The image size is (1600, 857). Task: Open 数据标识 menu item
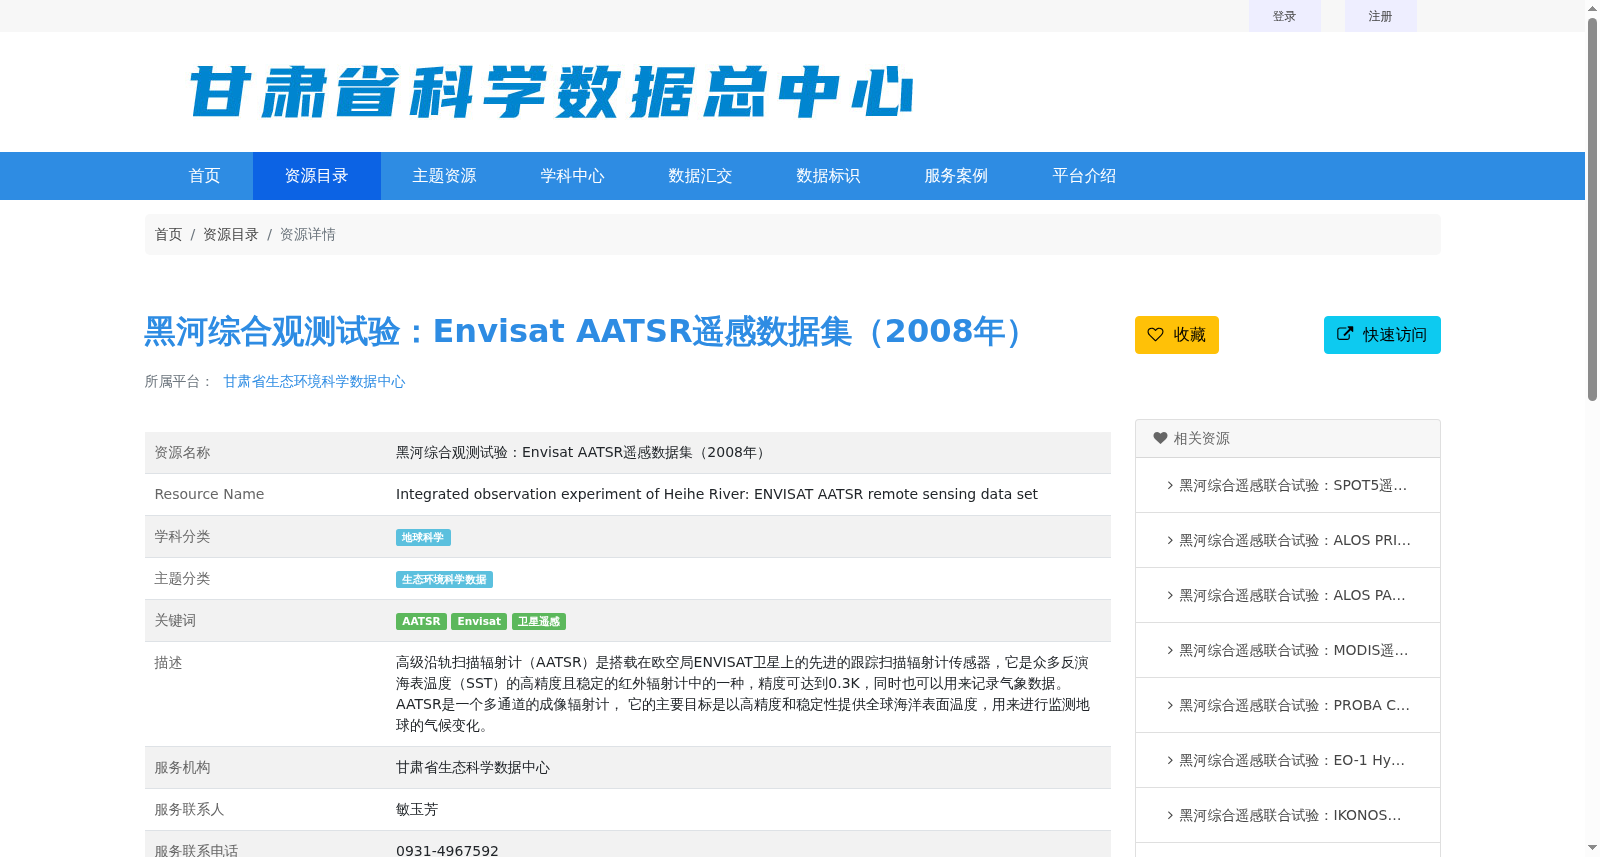click(x=829, y=176)
